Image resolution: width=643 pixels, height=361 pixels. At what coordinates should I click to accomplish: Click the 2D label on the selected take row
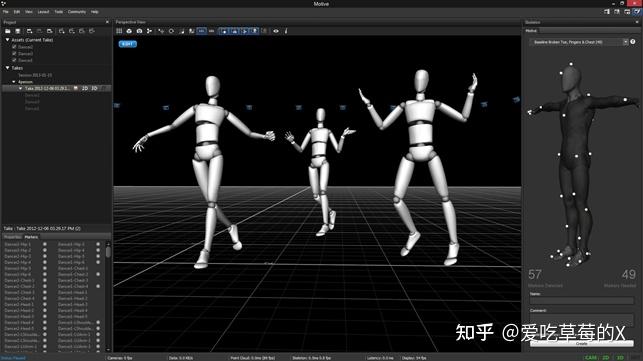(x=85, y=88)
